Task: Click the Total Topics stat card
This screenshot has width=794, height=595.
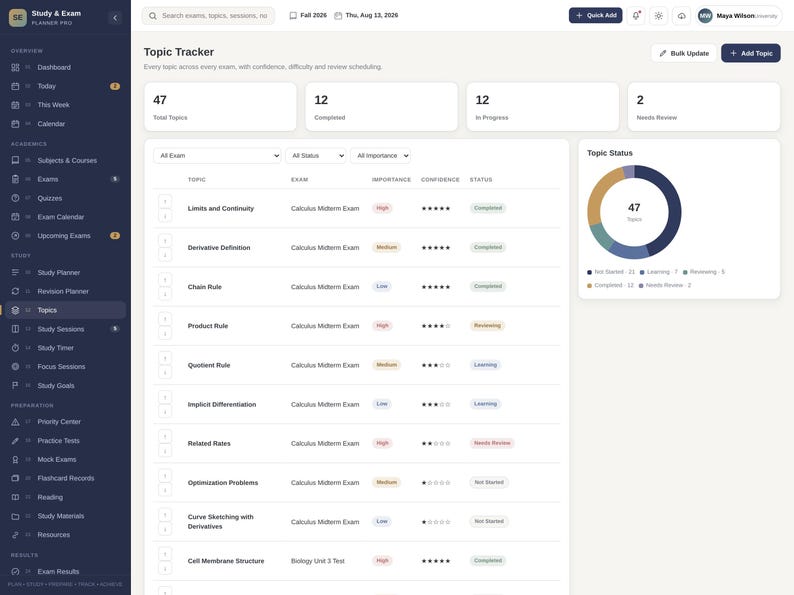Action: (x=220, y=107)
